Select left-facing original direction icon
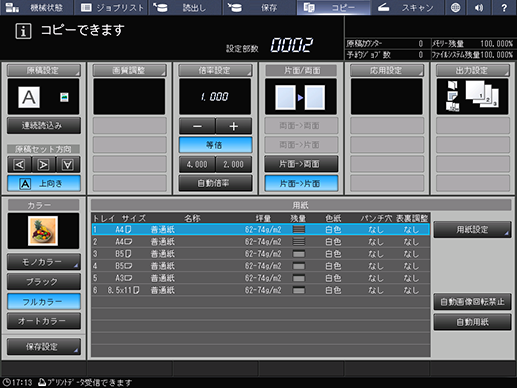517x388 pixels. [19, 165]
